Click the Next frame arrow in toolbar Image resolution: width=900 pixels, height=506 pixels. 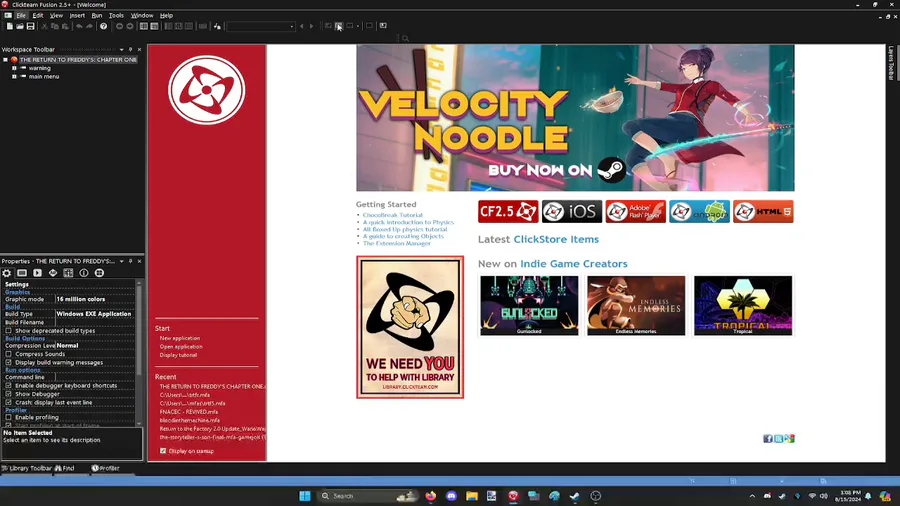(x=312, y=26)
